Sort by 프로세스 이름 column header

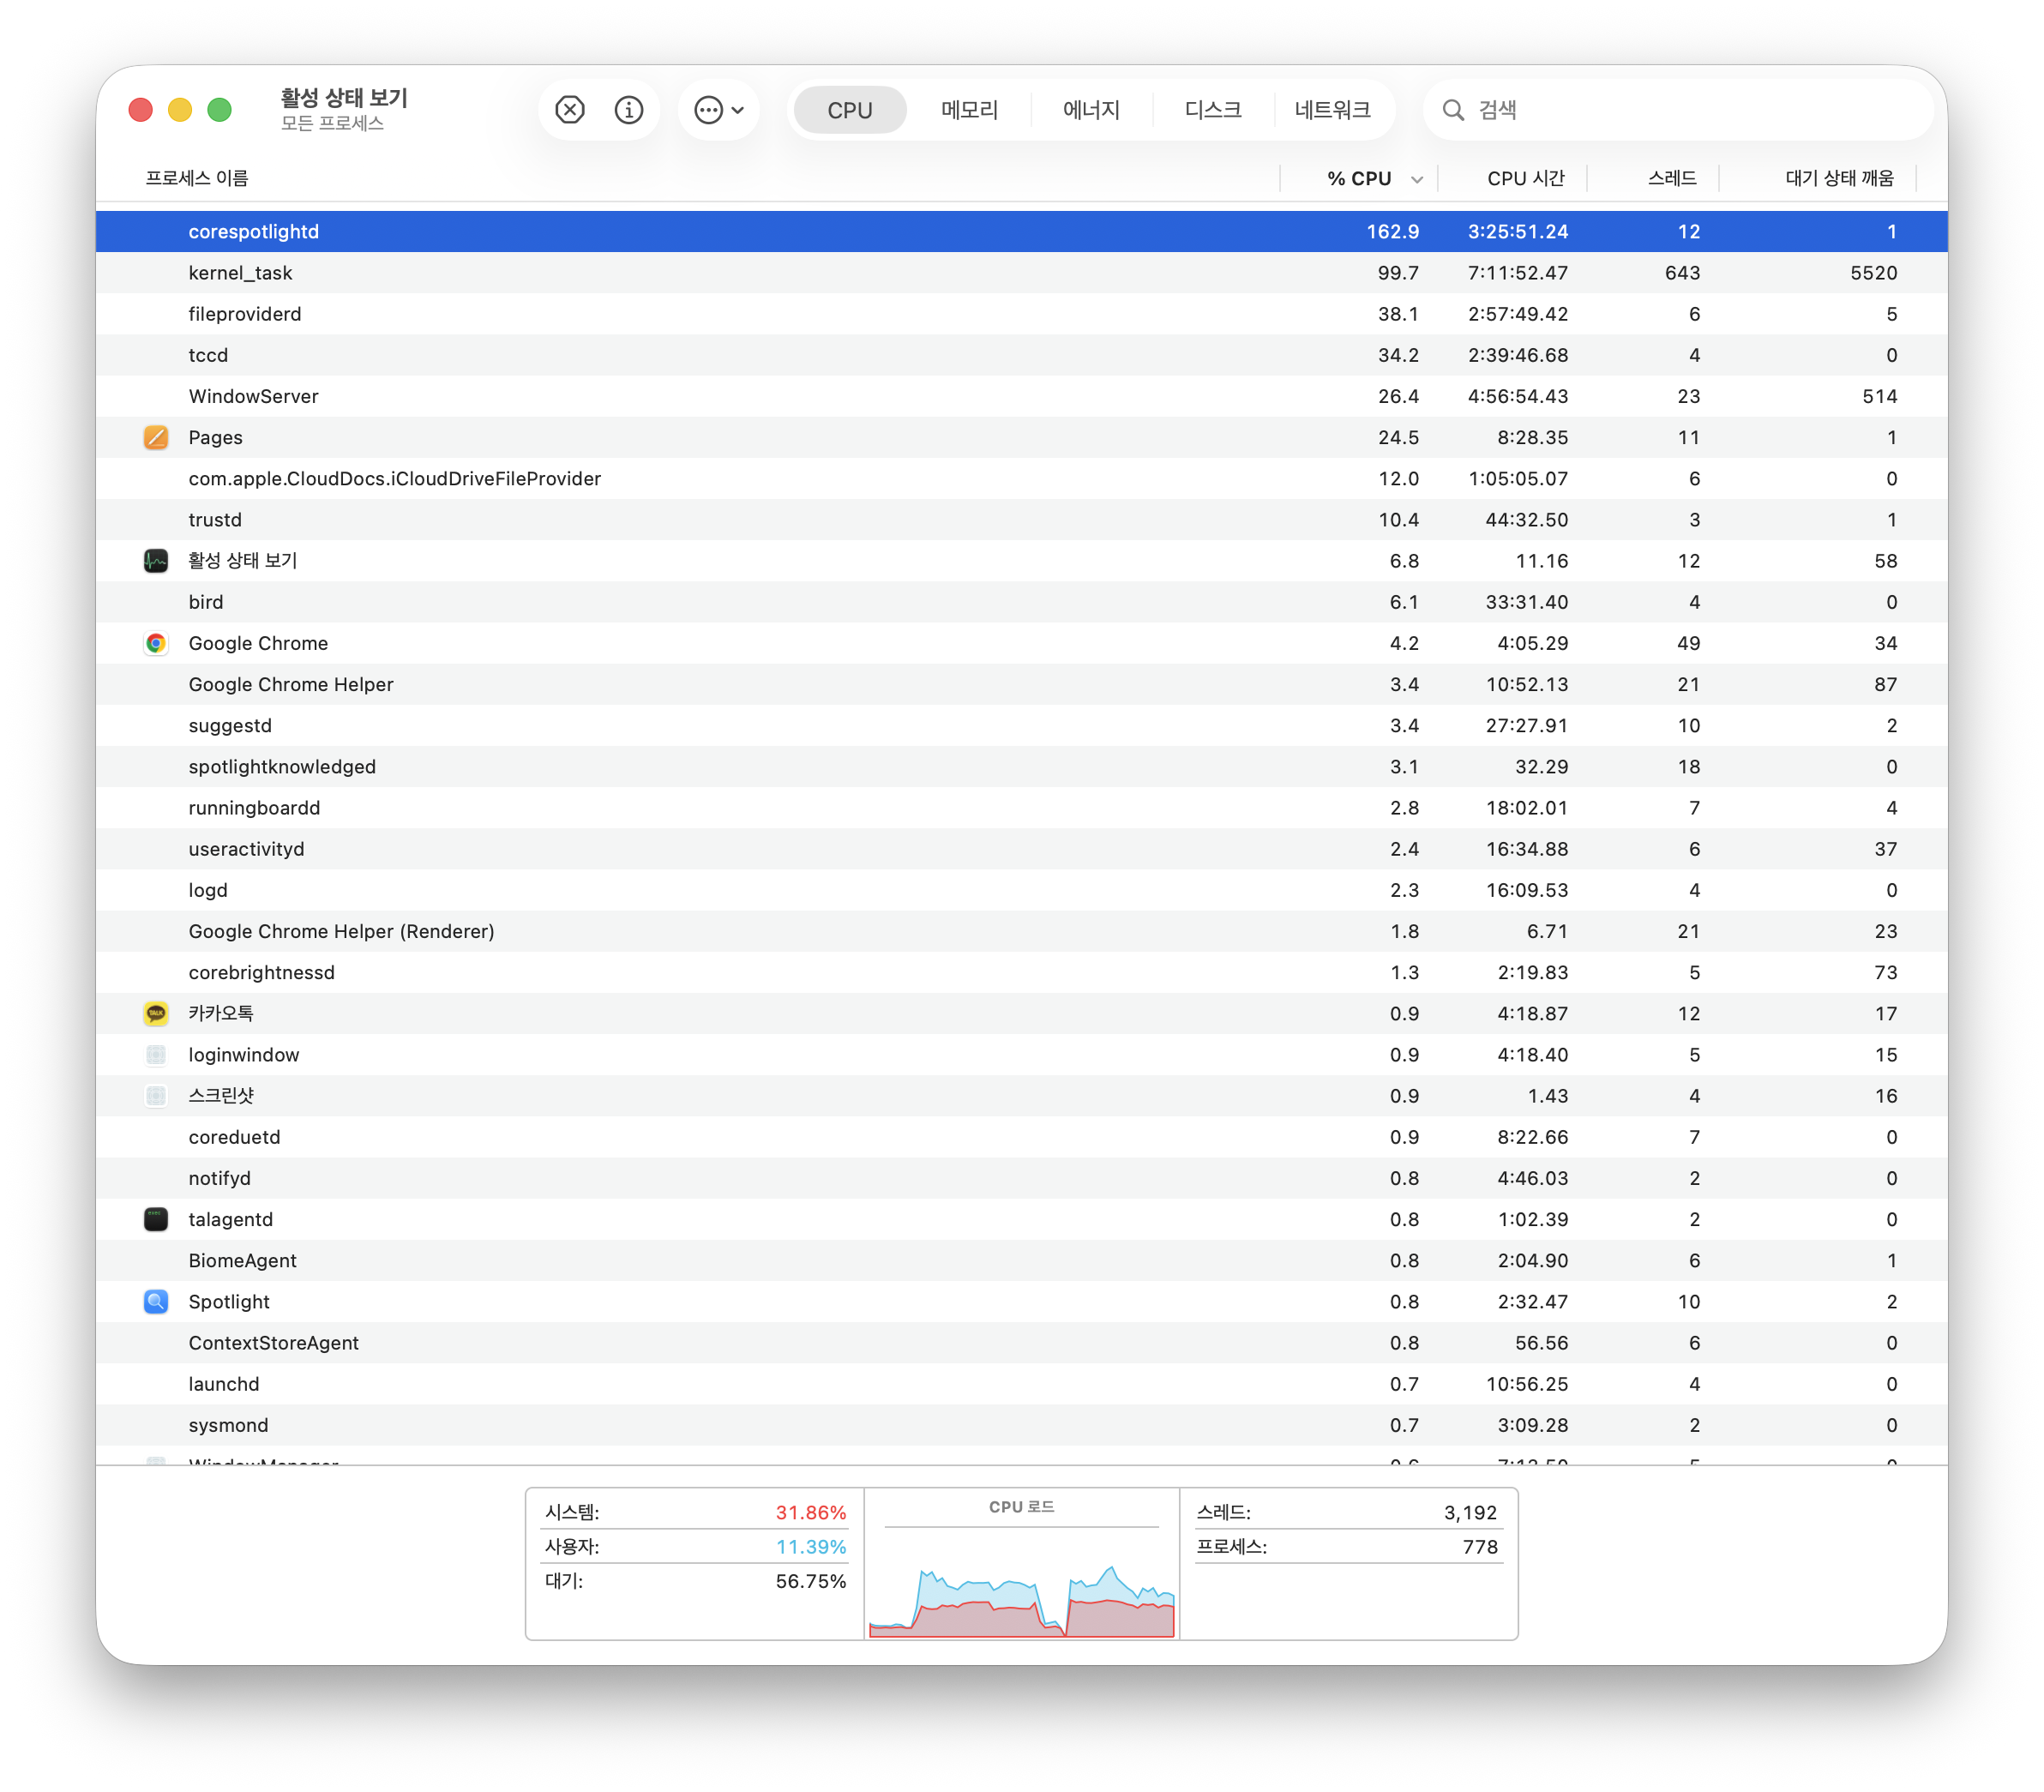click(x=197, y=178)
